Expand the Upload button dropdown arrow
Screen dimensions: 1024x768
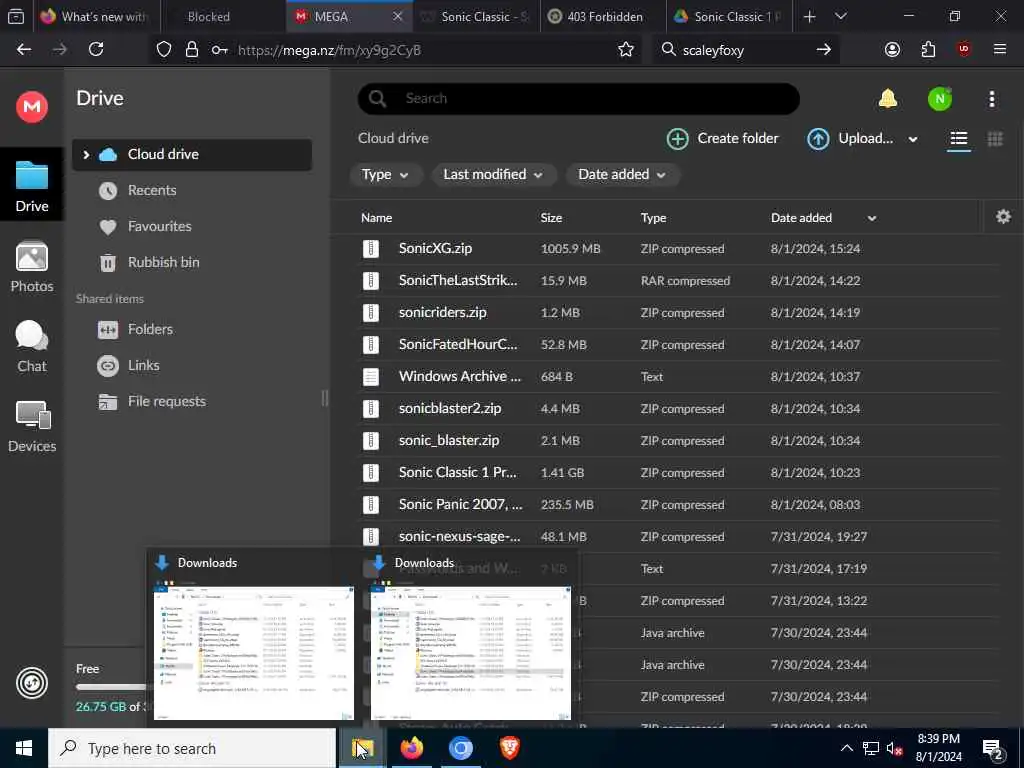tap(913, 139)
